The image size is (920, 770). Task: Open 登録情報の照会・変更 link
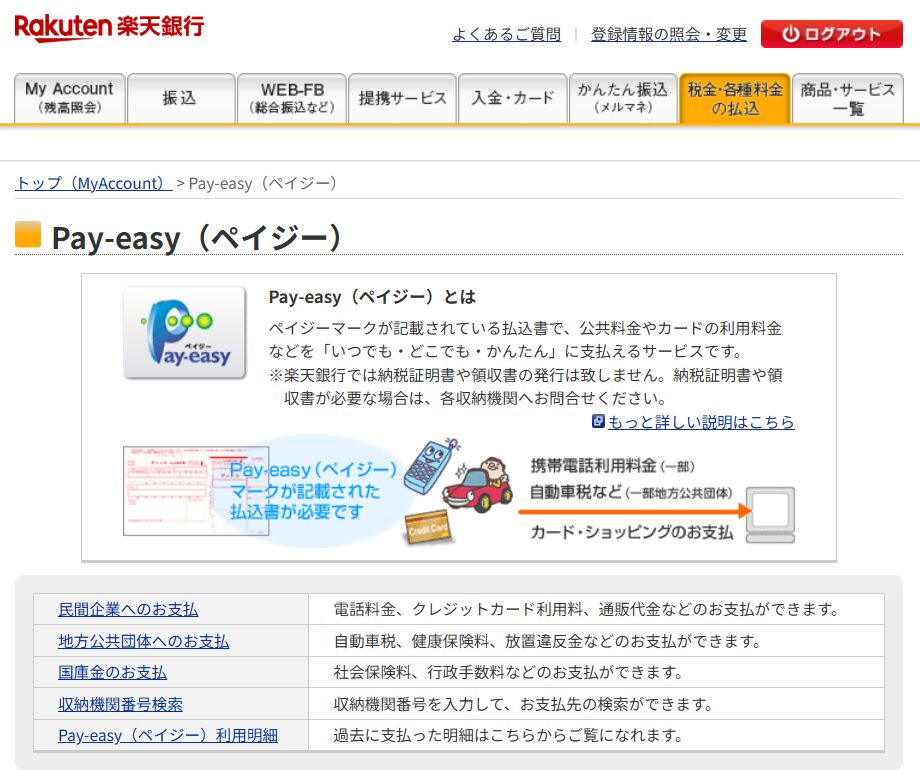coord(668,35)
